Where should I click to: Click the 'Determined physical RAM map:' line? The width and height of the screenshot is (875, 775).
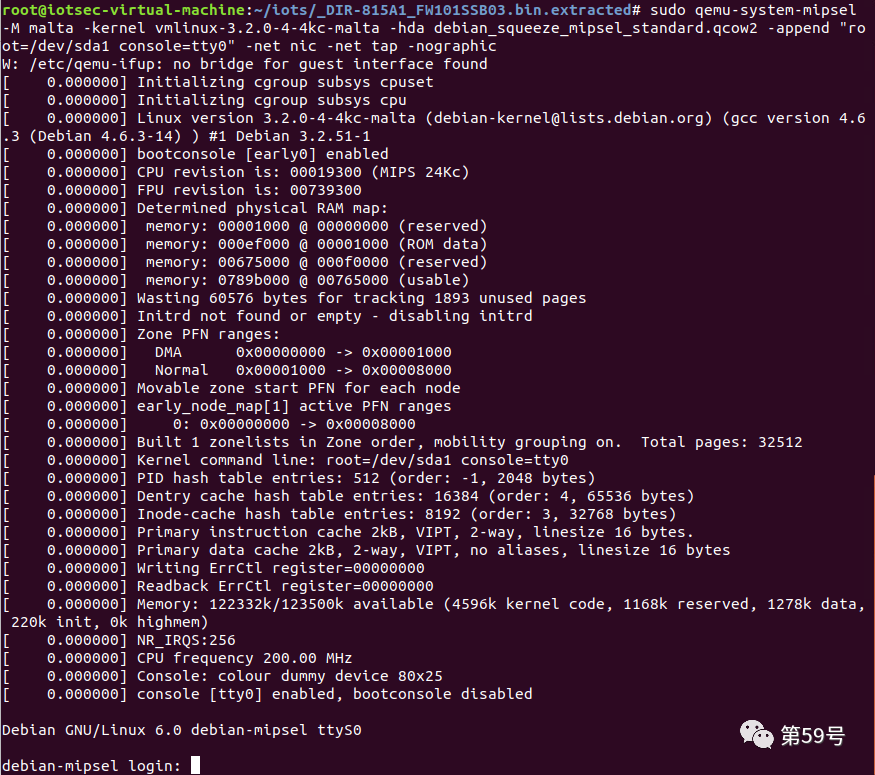(195, 208)
